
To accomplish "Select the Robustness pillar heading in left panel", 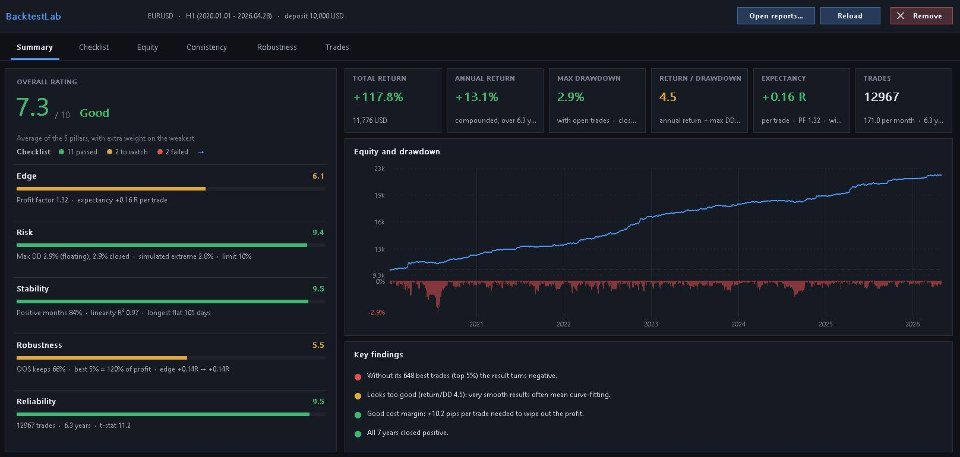I will click(39, 345).
